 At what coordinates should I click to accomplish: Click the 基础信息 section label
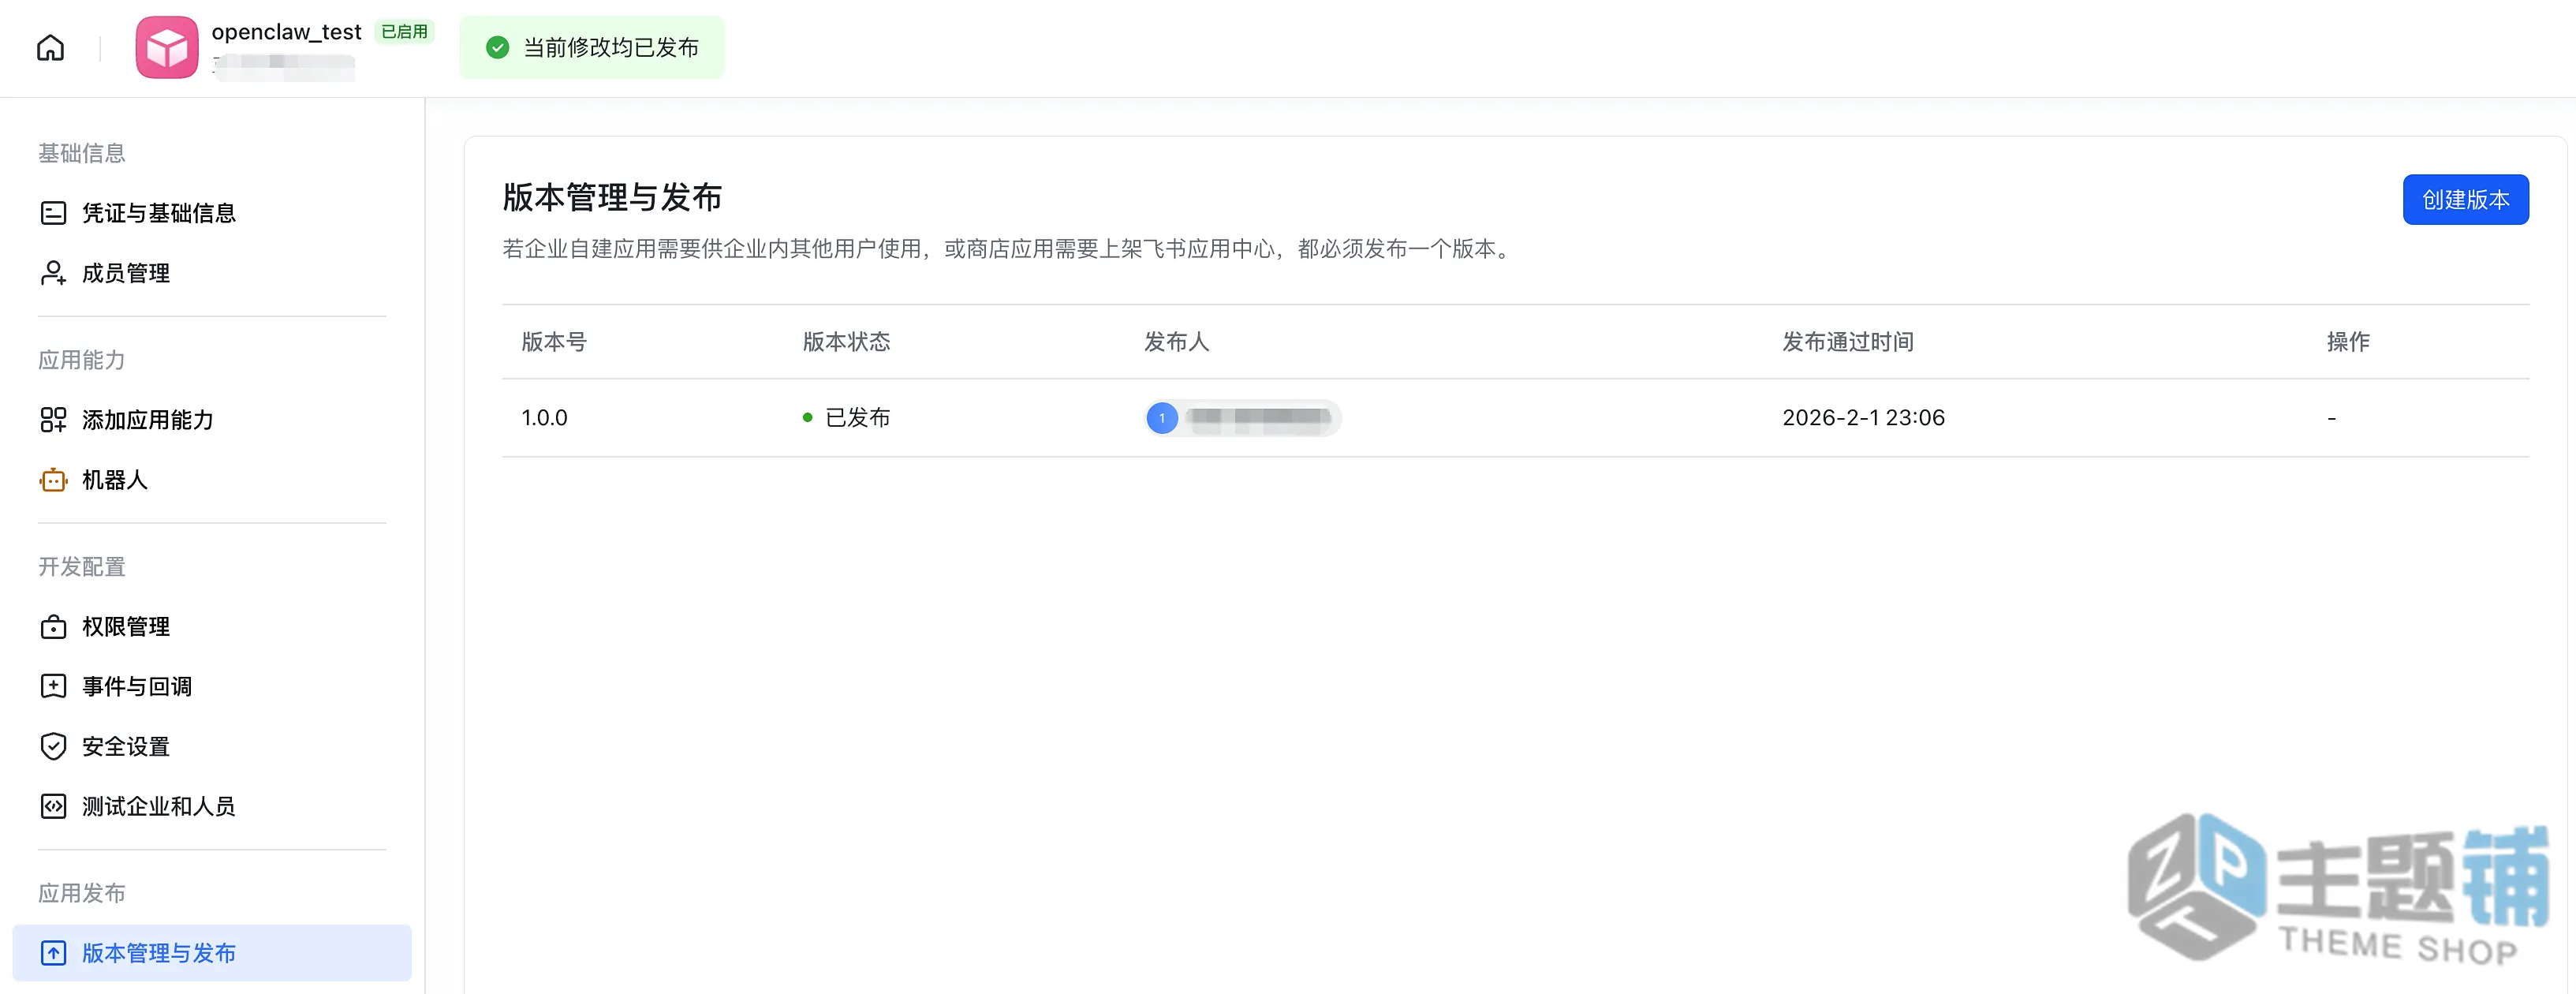(x=82, y=153)
